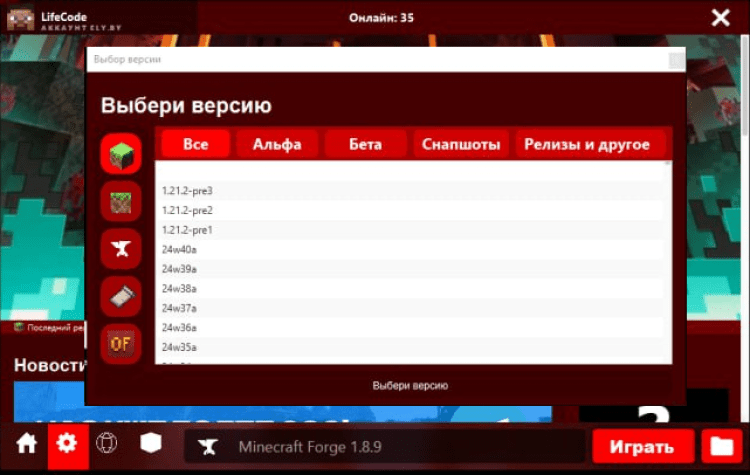Choose the dirt block version type icon
750x475 pixels.
pos(120,201)
